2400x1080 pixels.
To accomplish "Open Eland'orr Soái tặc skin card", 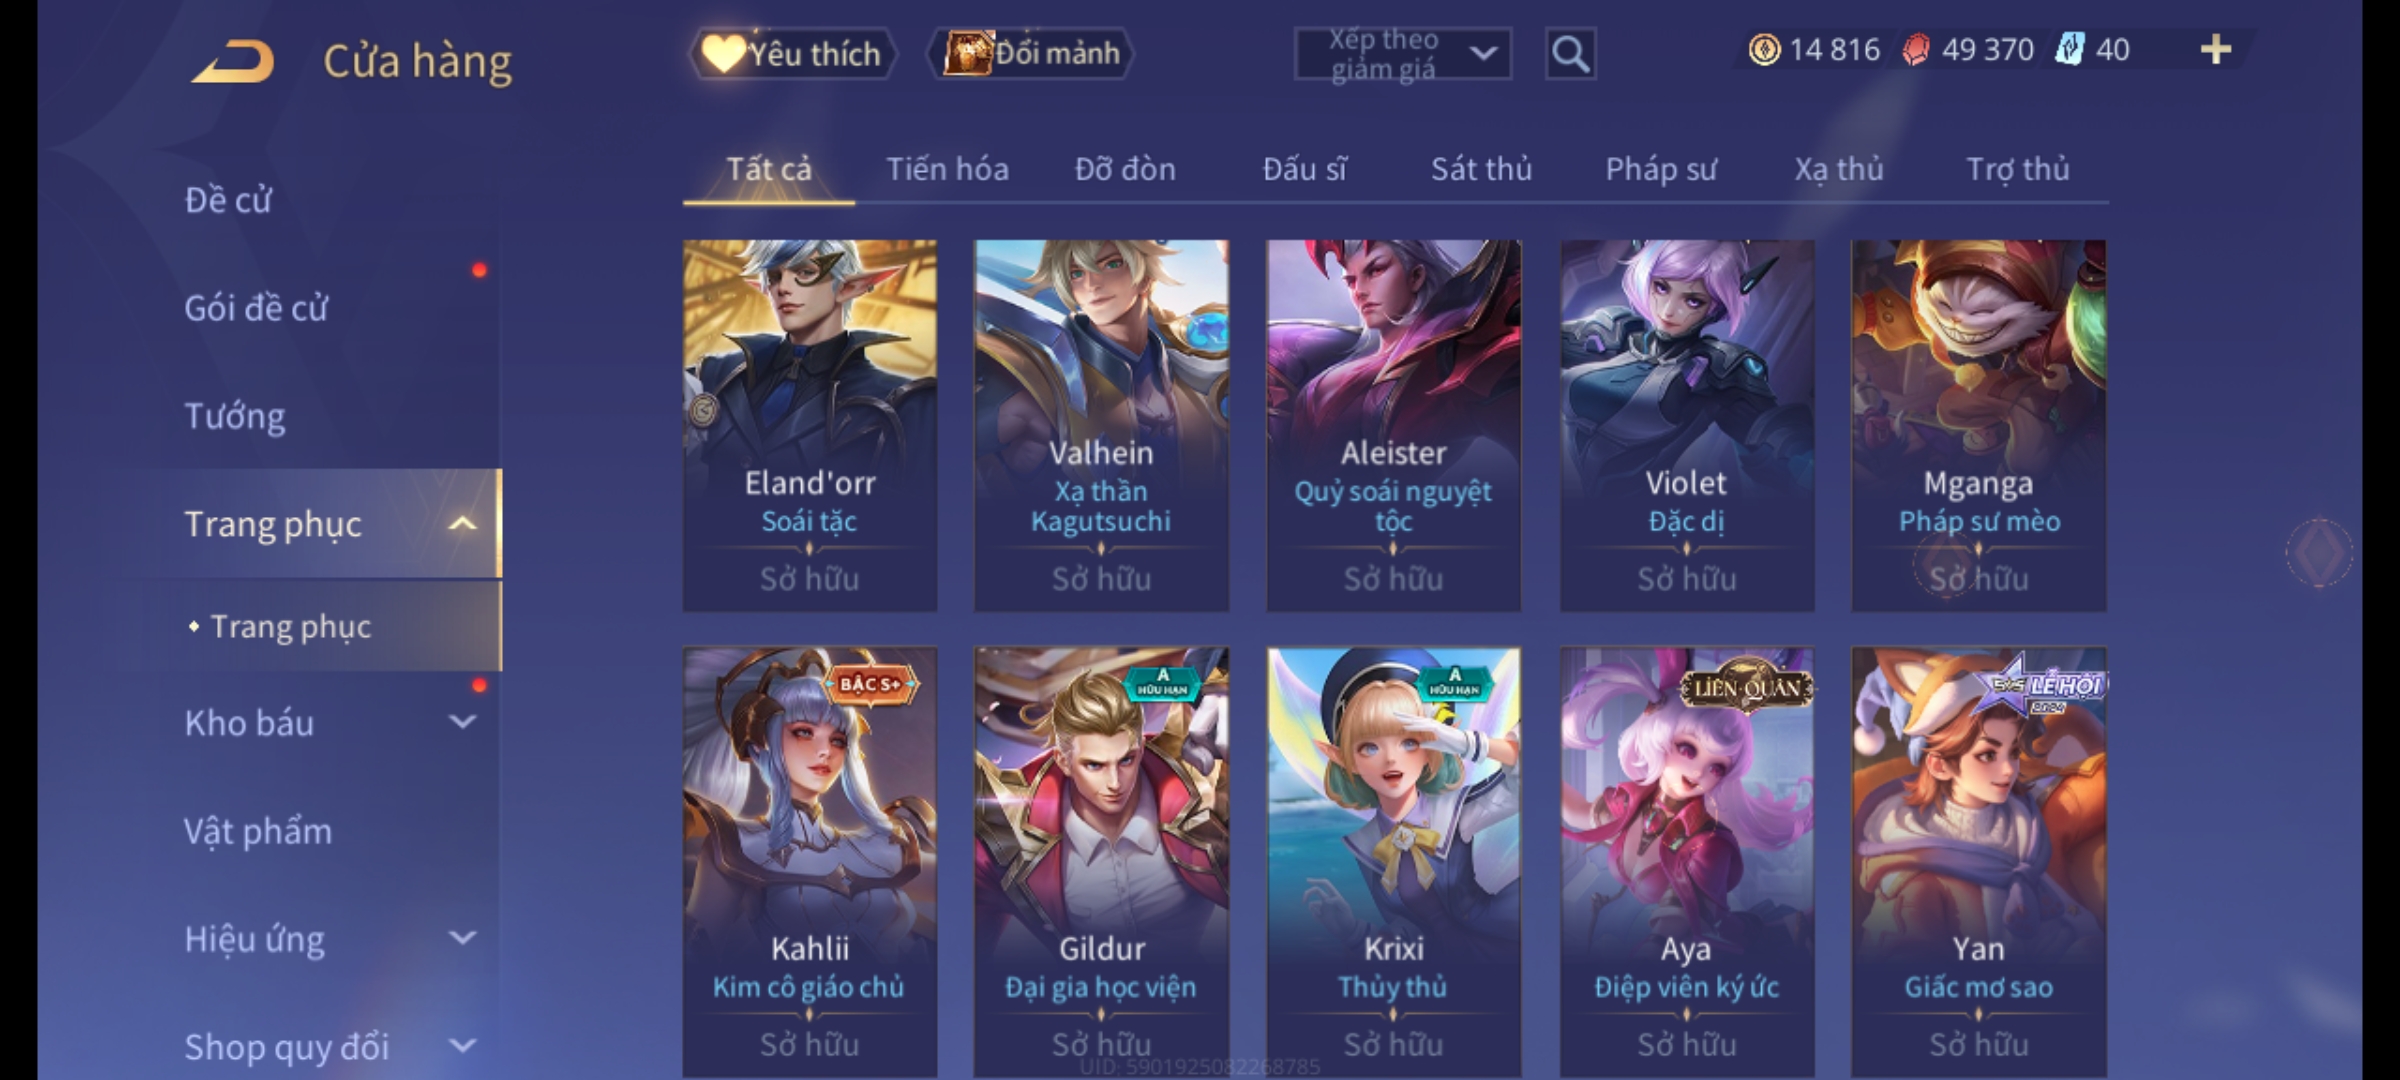I will point(810,425).
